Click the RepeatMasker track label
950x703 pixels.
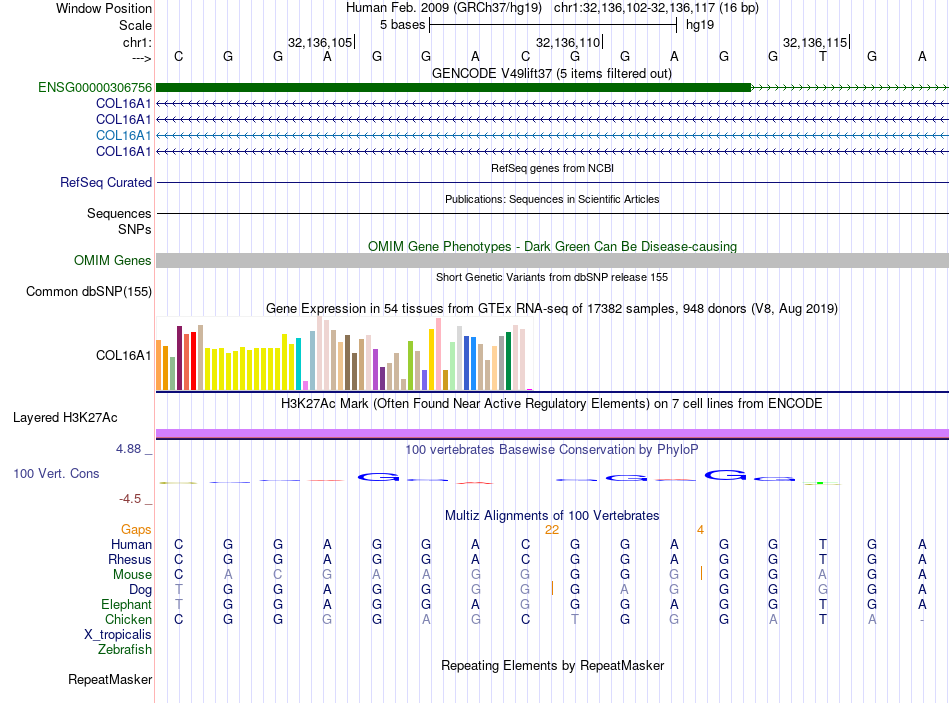coord(110,680)
